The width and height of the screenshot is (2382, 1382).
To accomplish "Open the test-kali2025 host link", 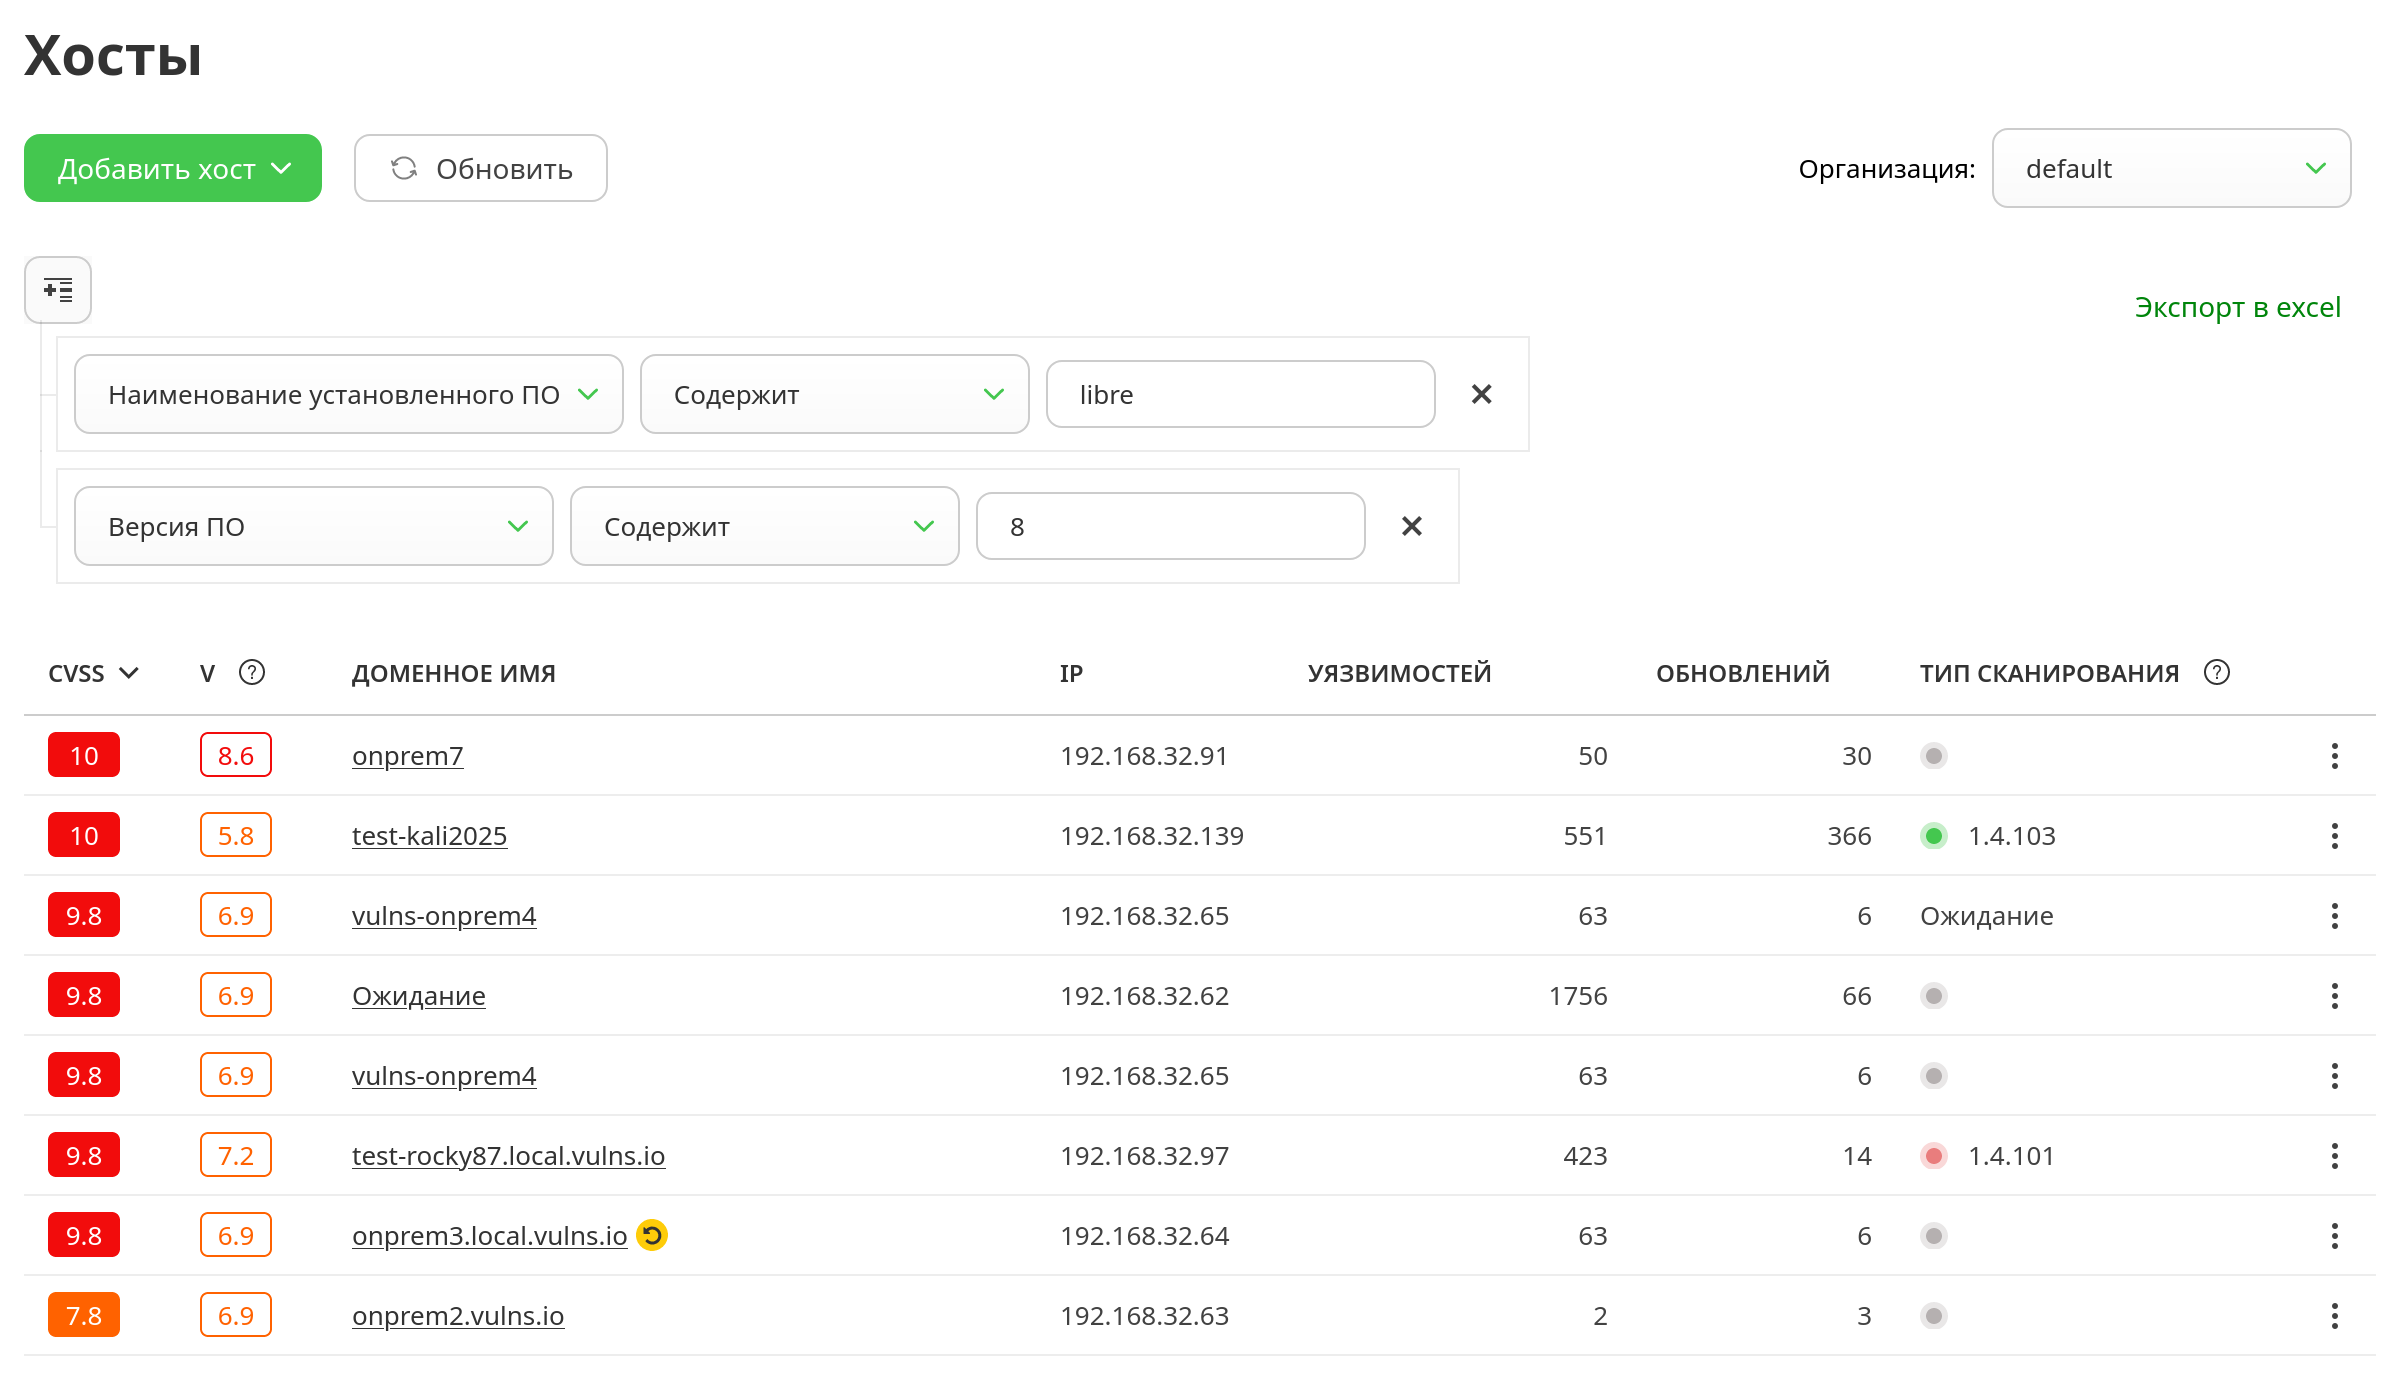I will coord(429,836).
